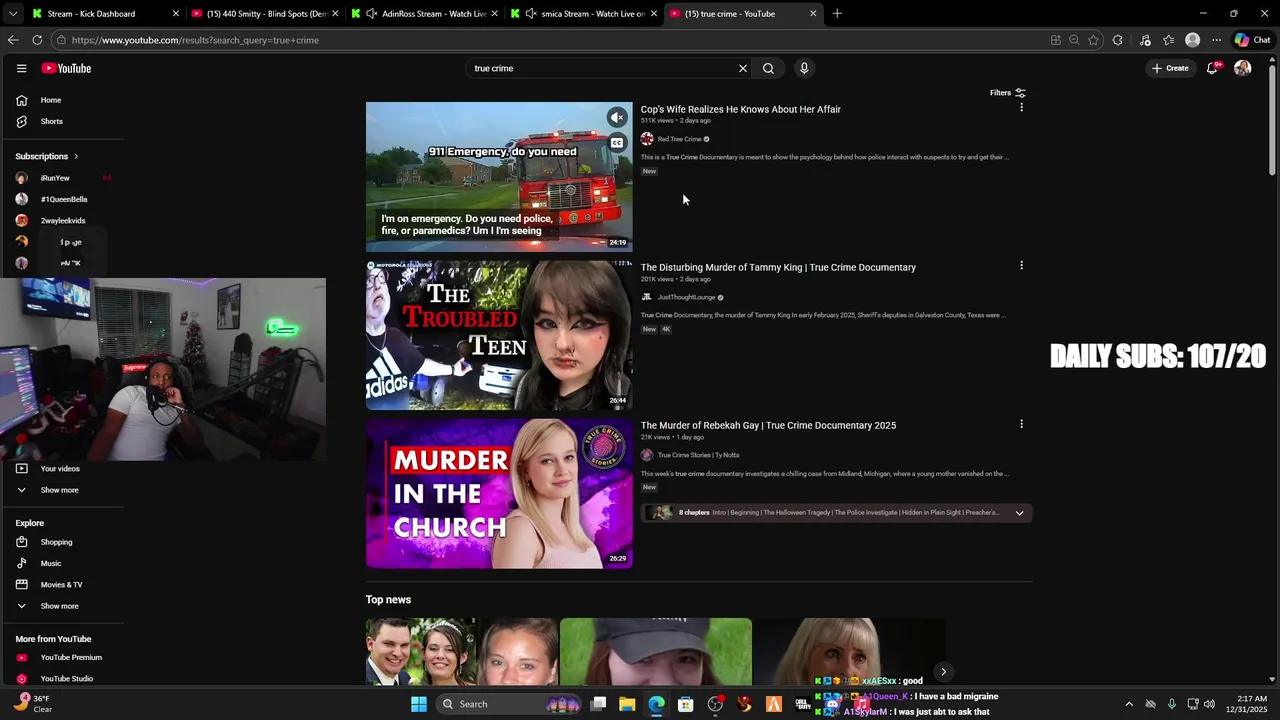This screenshot has height=720, width=1280.
Task: Click the Create button
Action: click(1170, 68)
